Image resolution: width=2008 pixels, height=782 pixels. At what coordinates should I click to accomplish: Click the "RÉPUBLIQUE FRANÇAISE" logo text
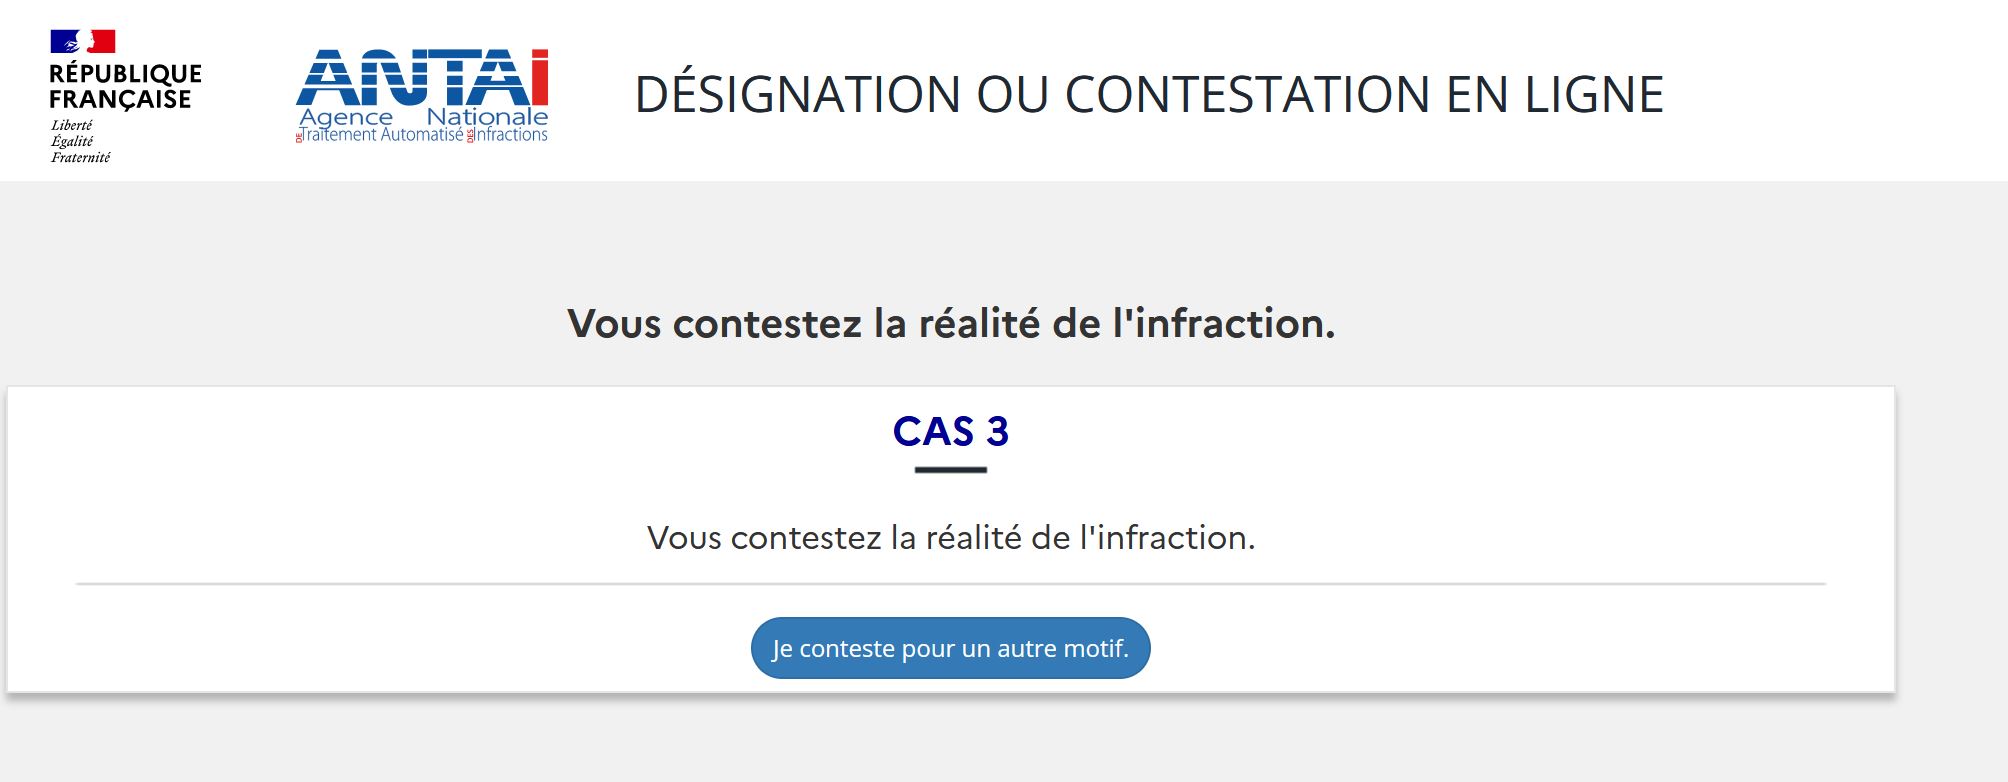[x=125, y=87]
